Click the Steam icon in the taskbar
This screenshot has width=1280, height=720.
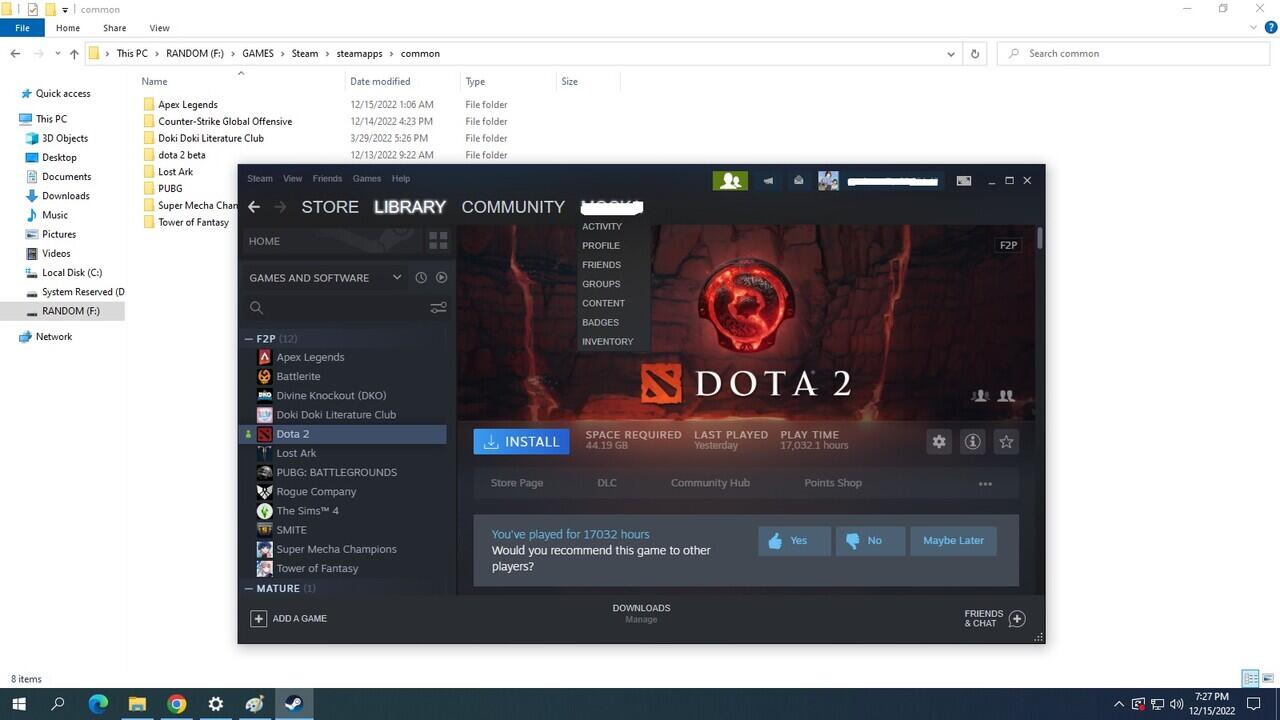pos(294,704)
